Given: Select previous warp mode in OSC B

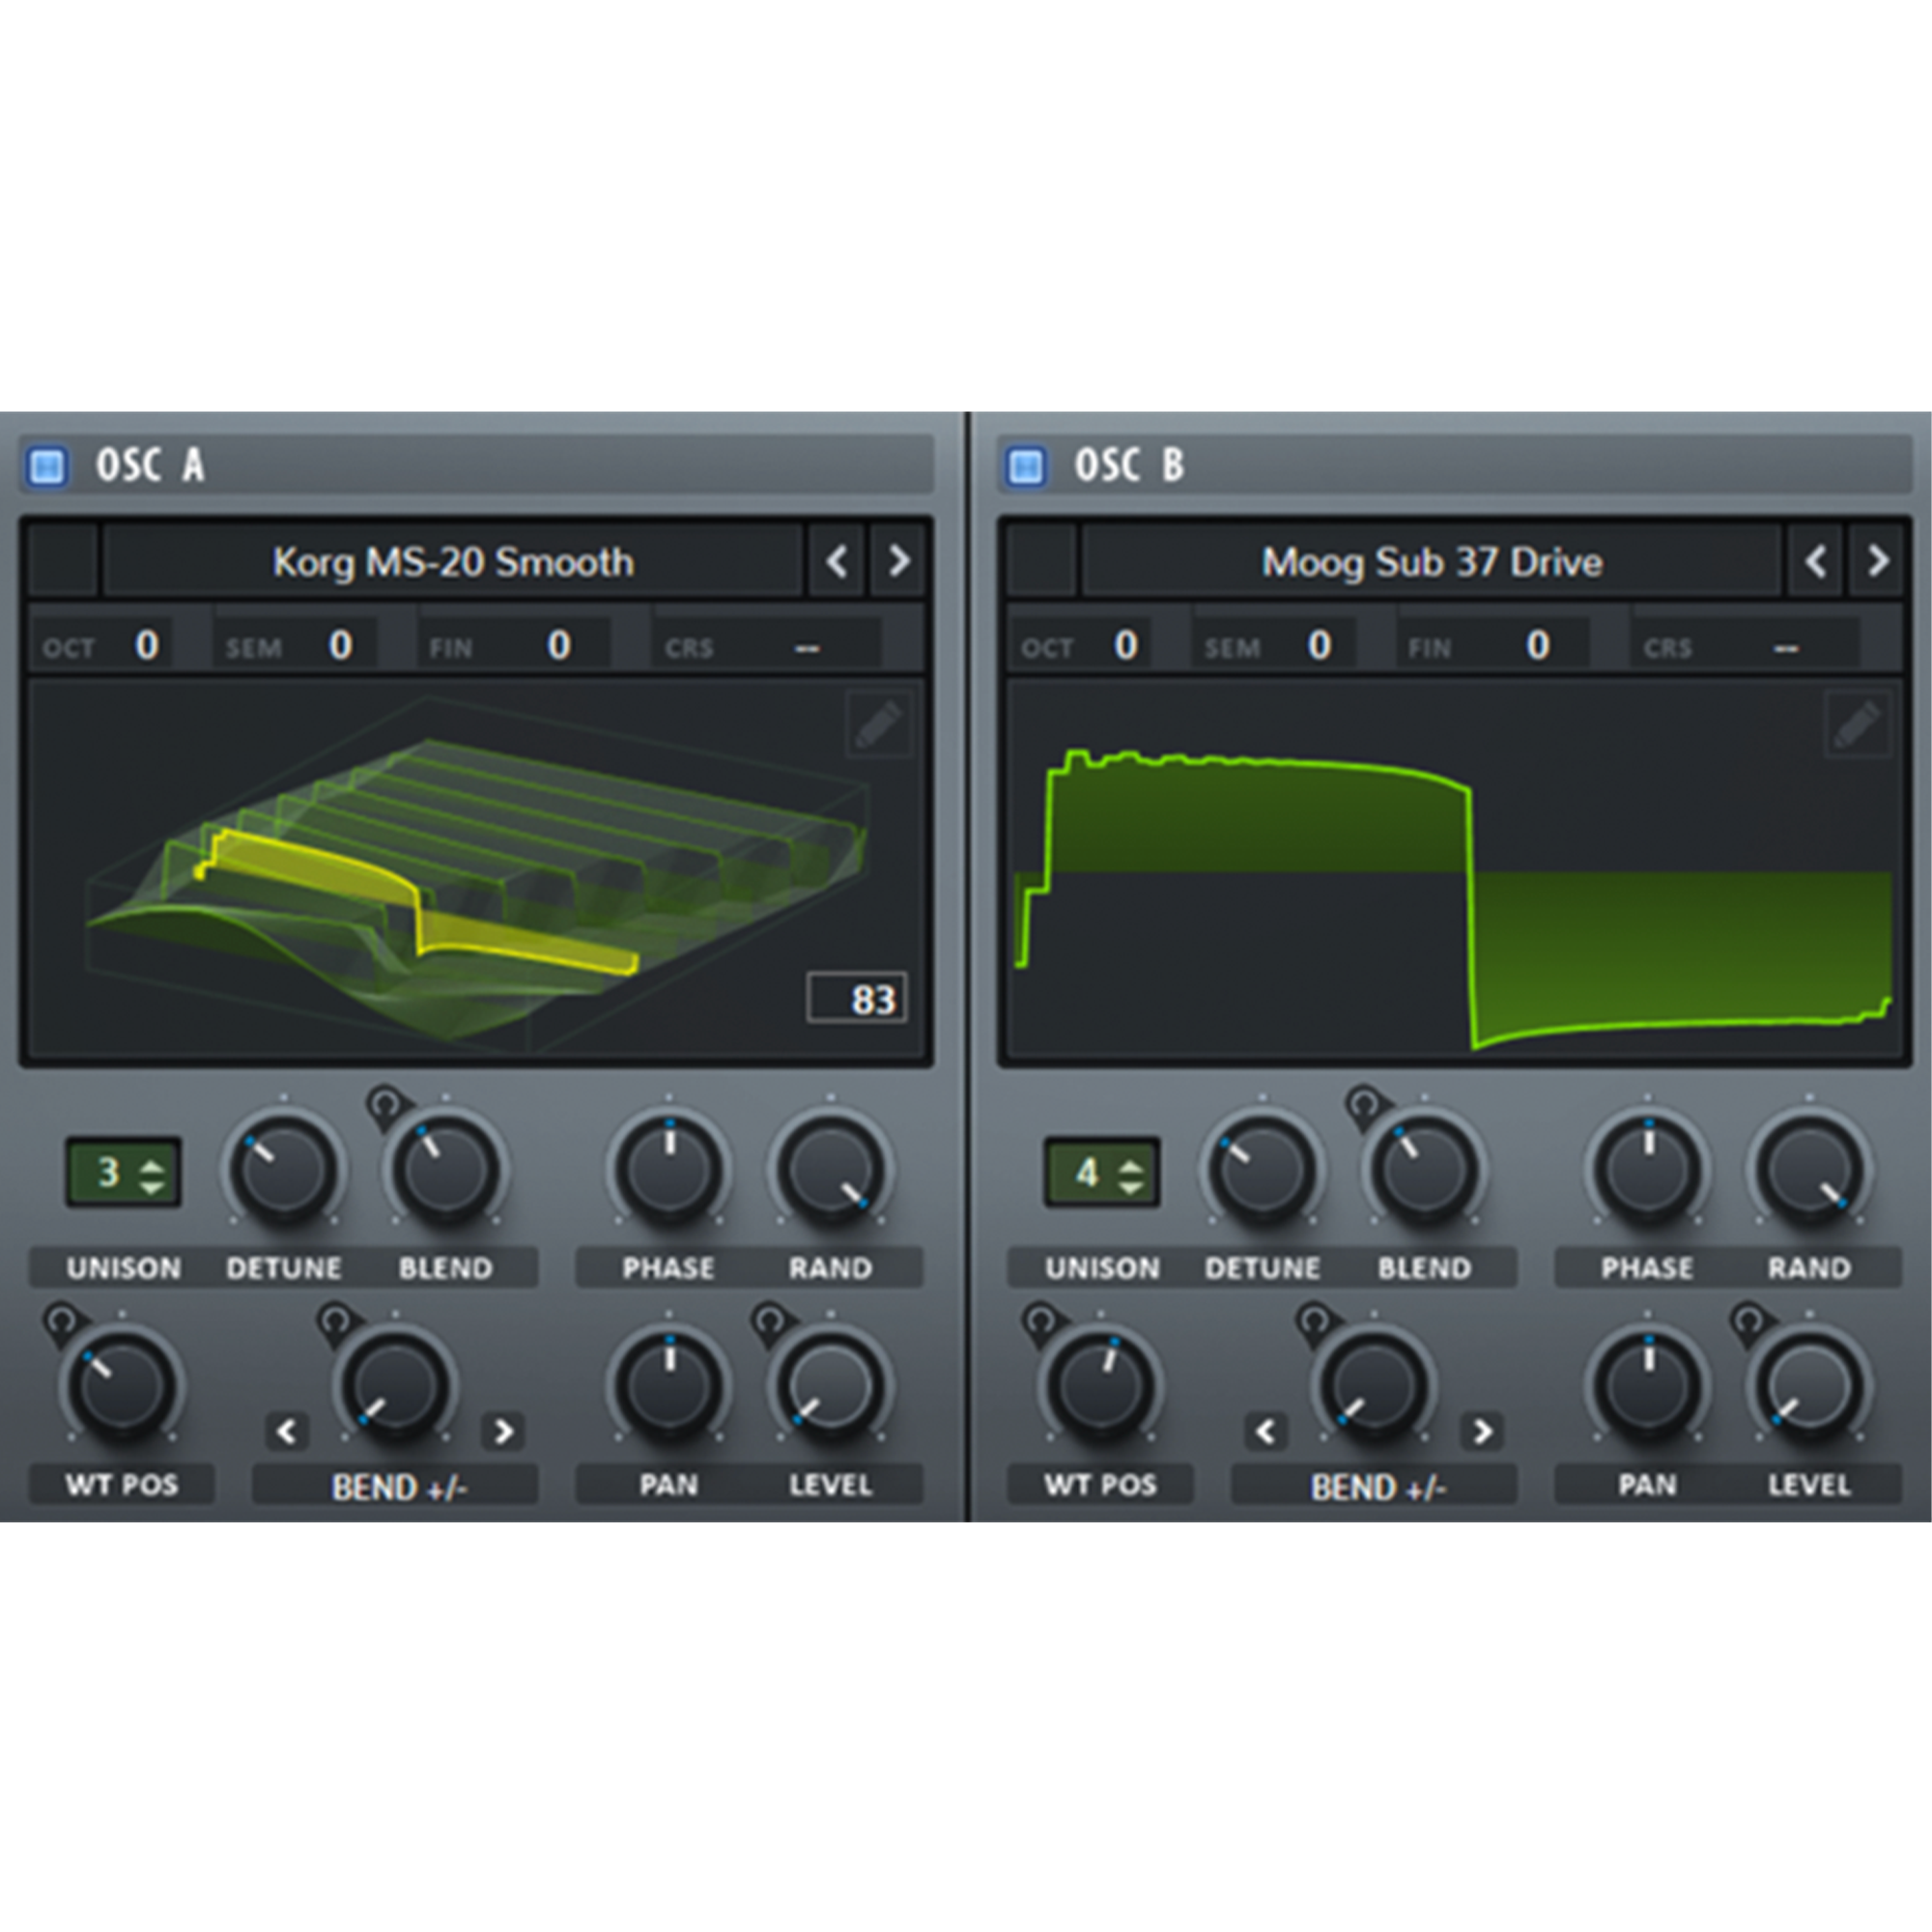Looking at the screenshot, I should pos(1266,1431).
